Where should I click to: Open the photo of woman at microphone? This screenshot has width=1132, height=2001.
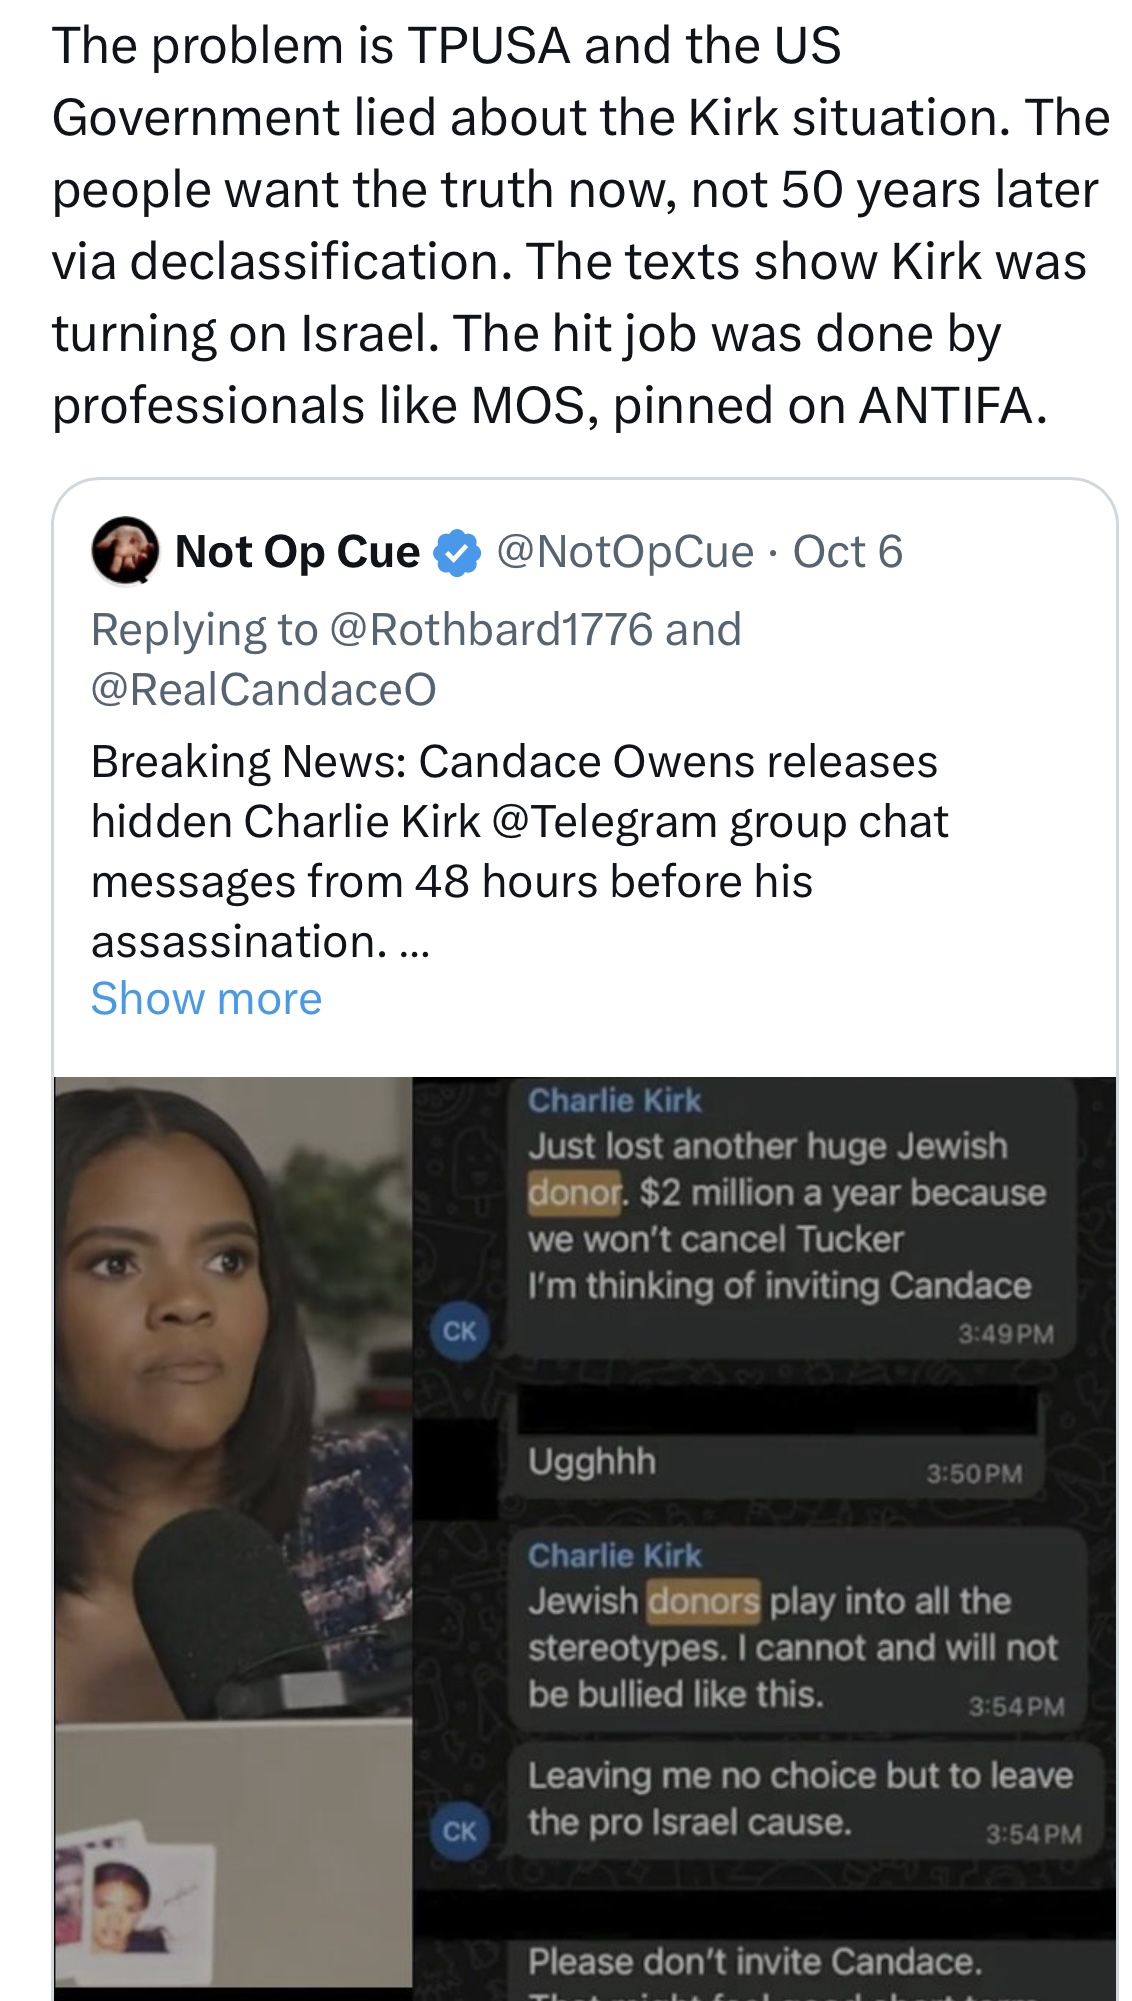tap(233, 1400)
